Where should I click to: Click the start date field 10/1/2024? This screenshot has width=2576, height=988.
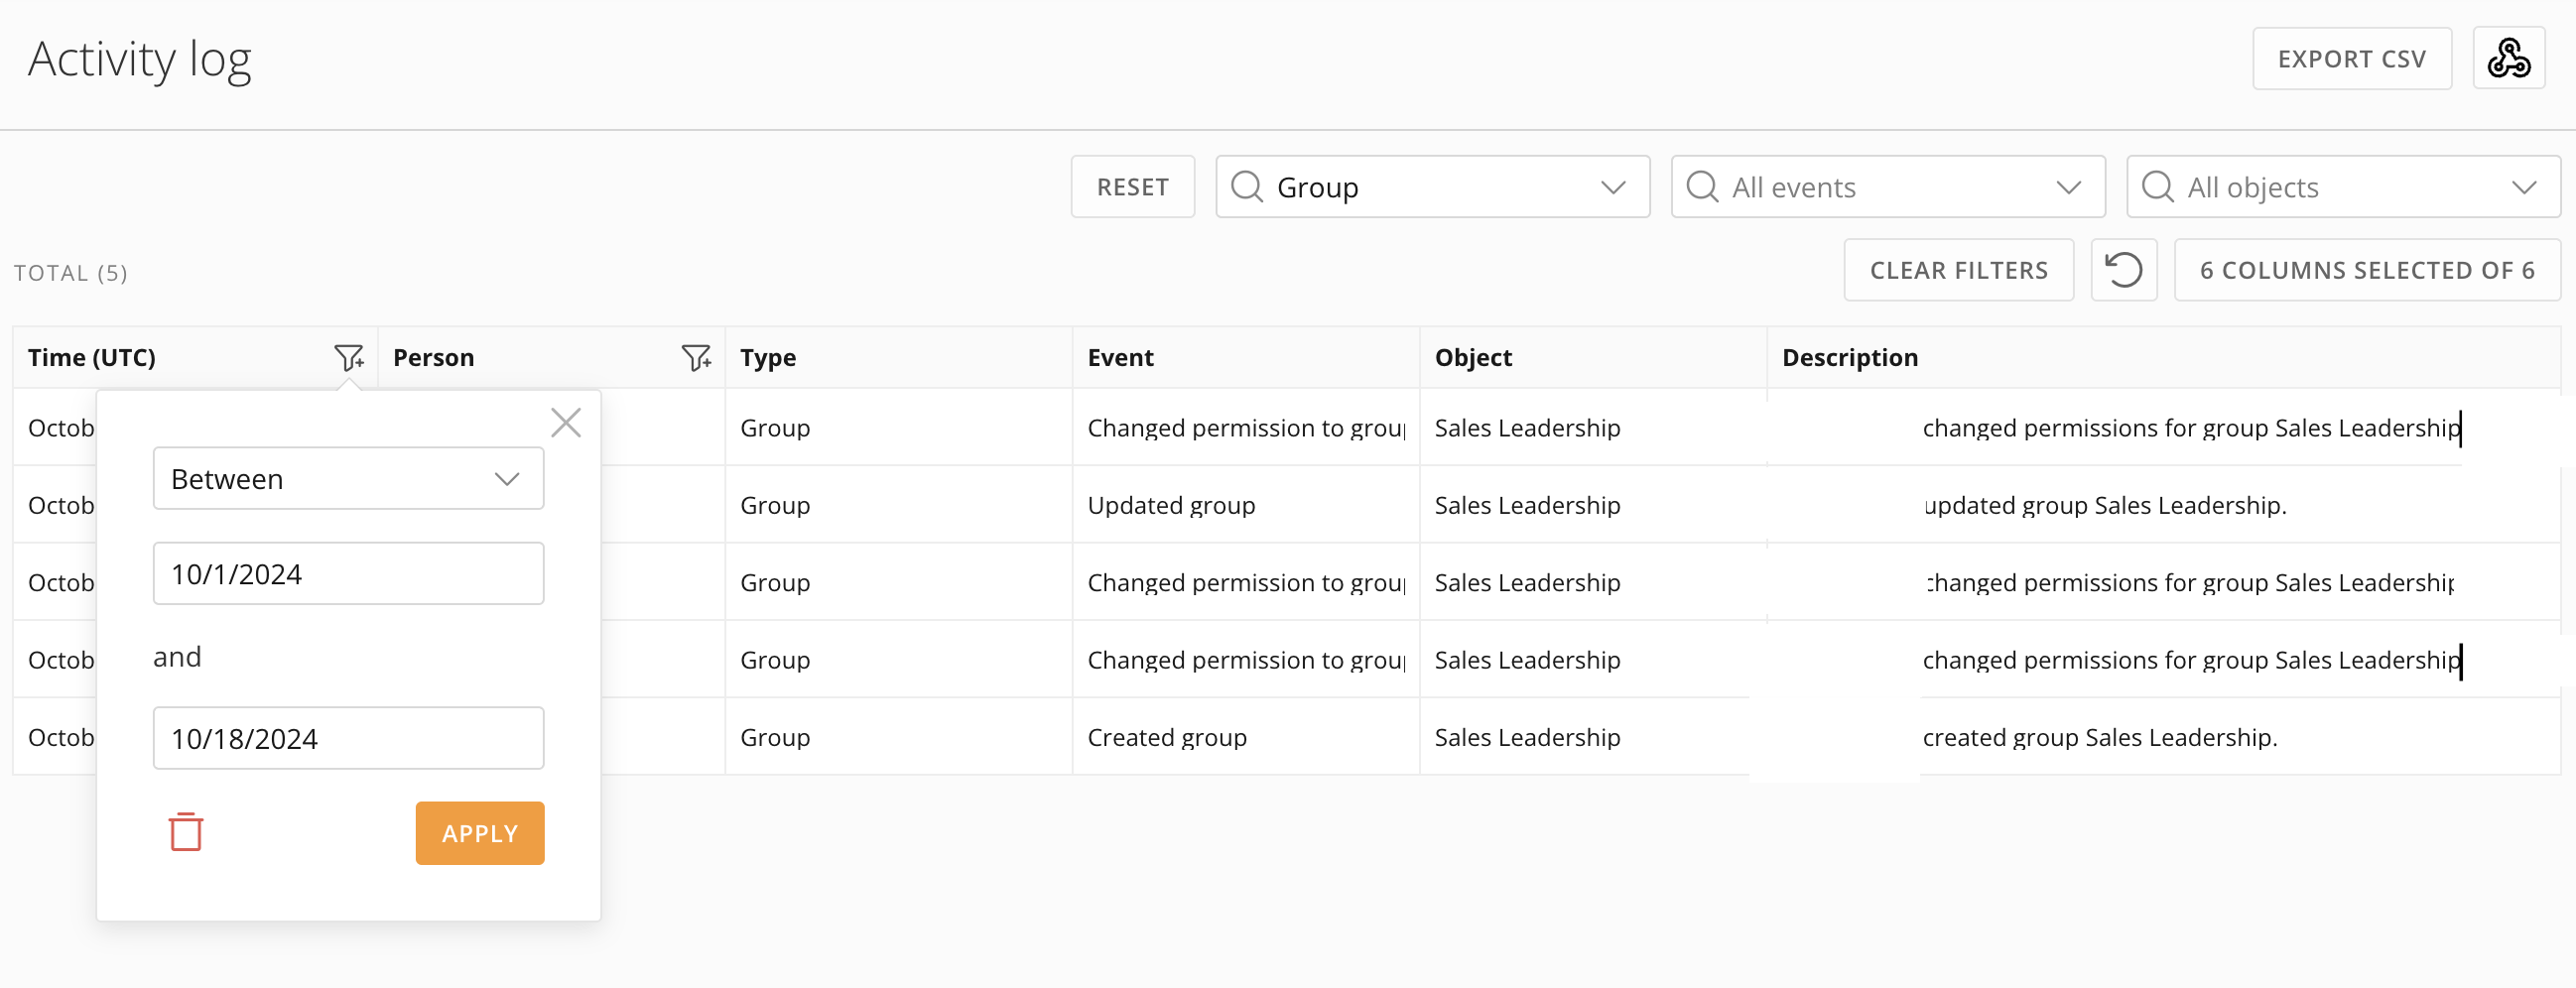click(x=348, y=574)
